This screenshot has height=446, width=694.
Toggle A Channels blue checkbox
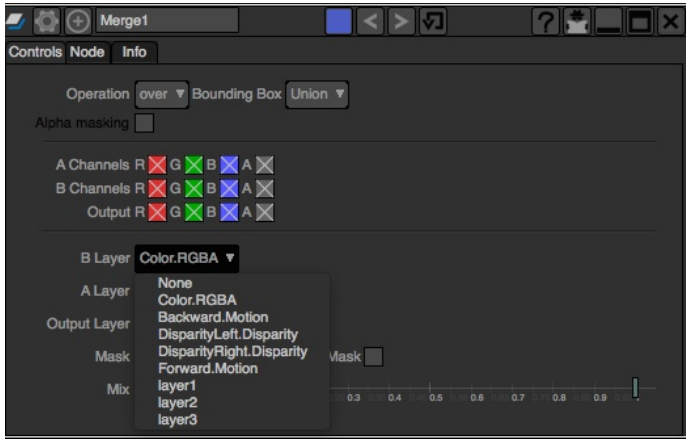229,165
